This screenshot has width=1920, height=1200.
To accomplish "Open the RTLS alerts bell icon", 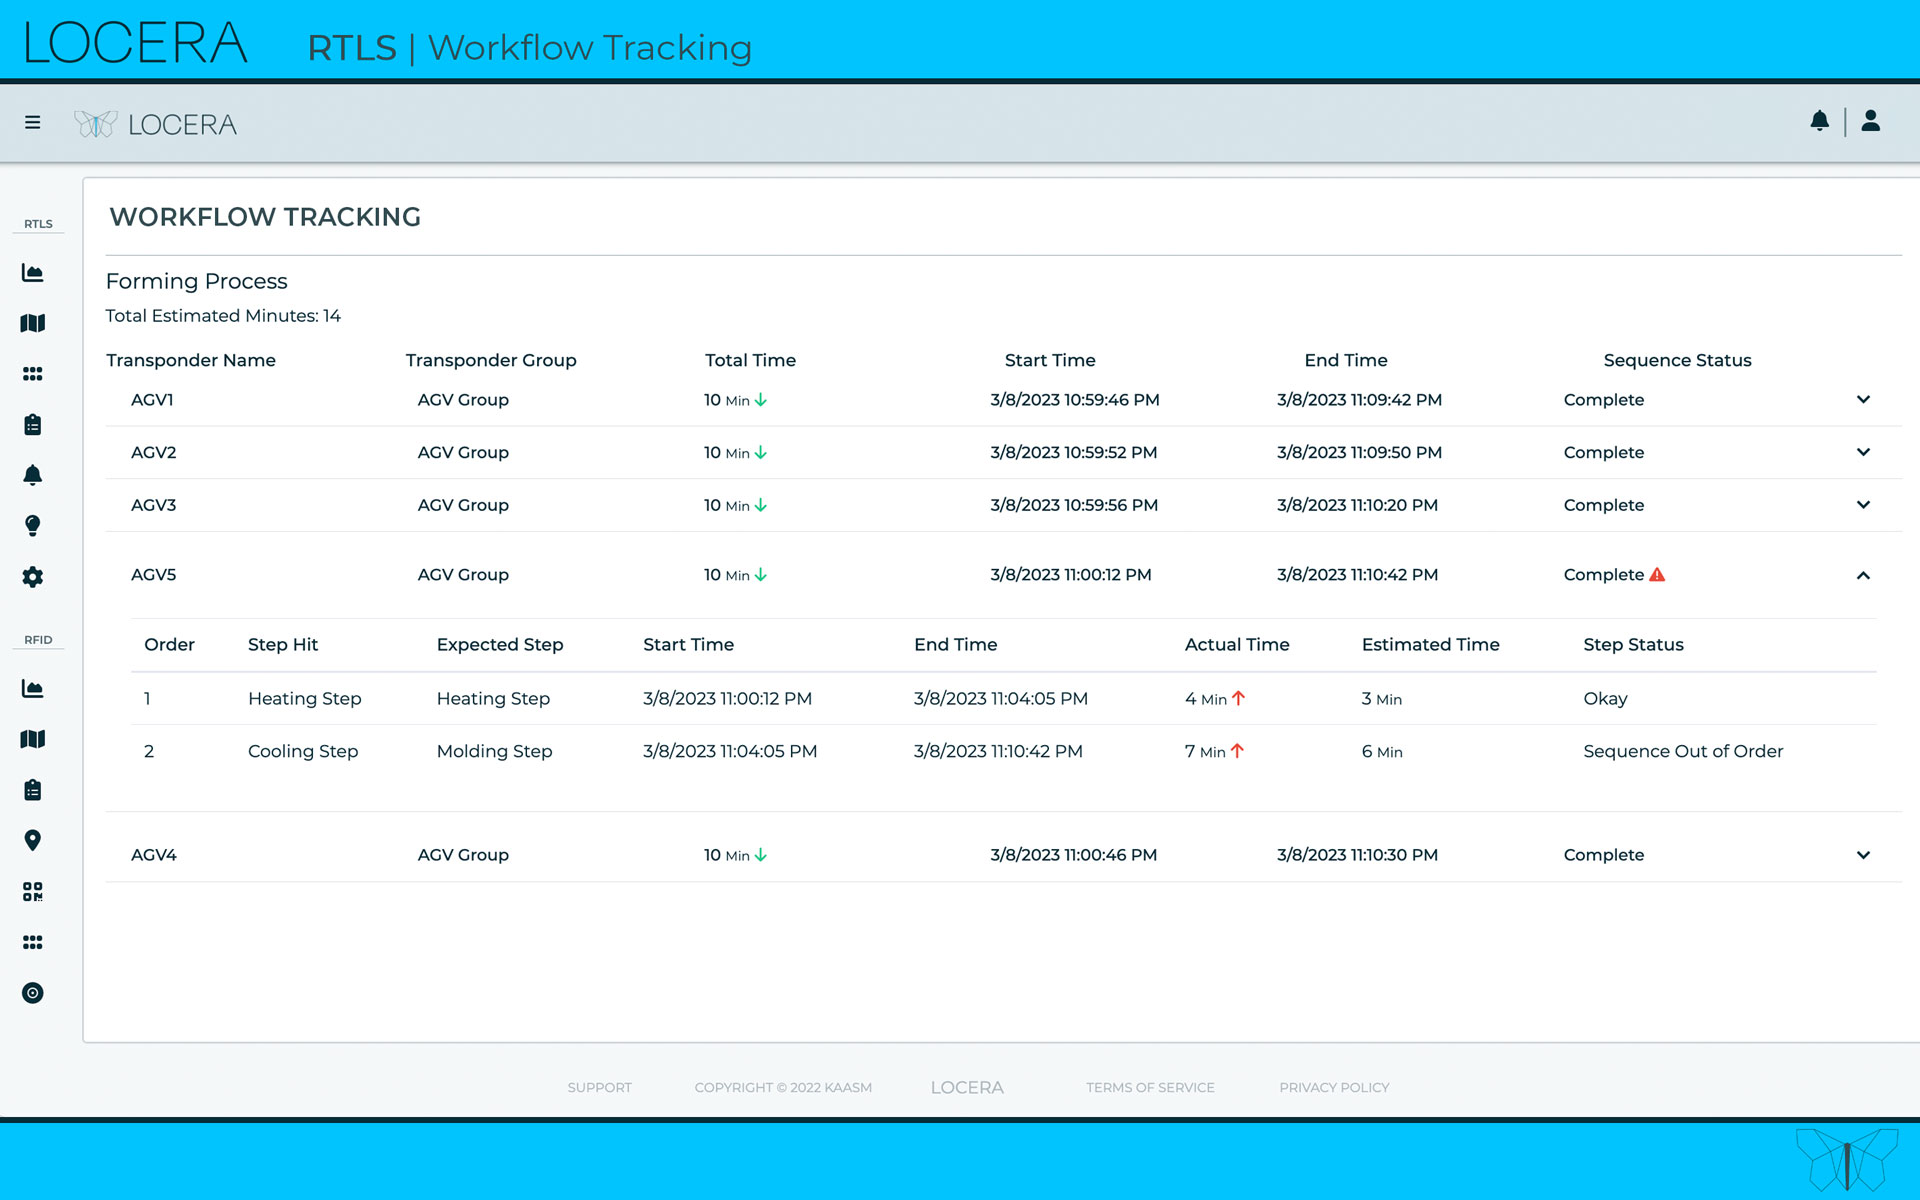I will [x=33, y=475].
